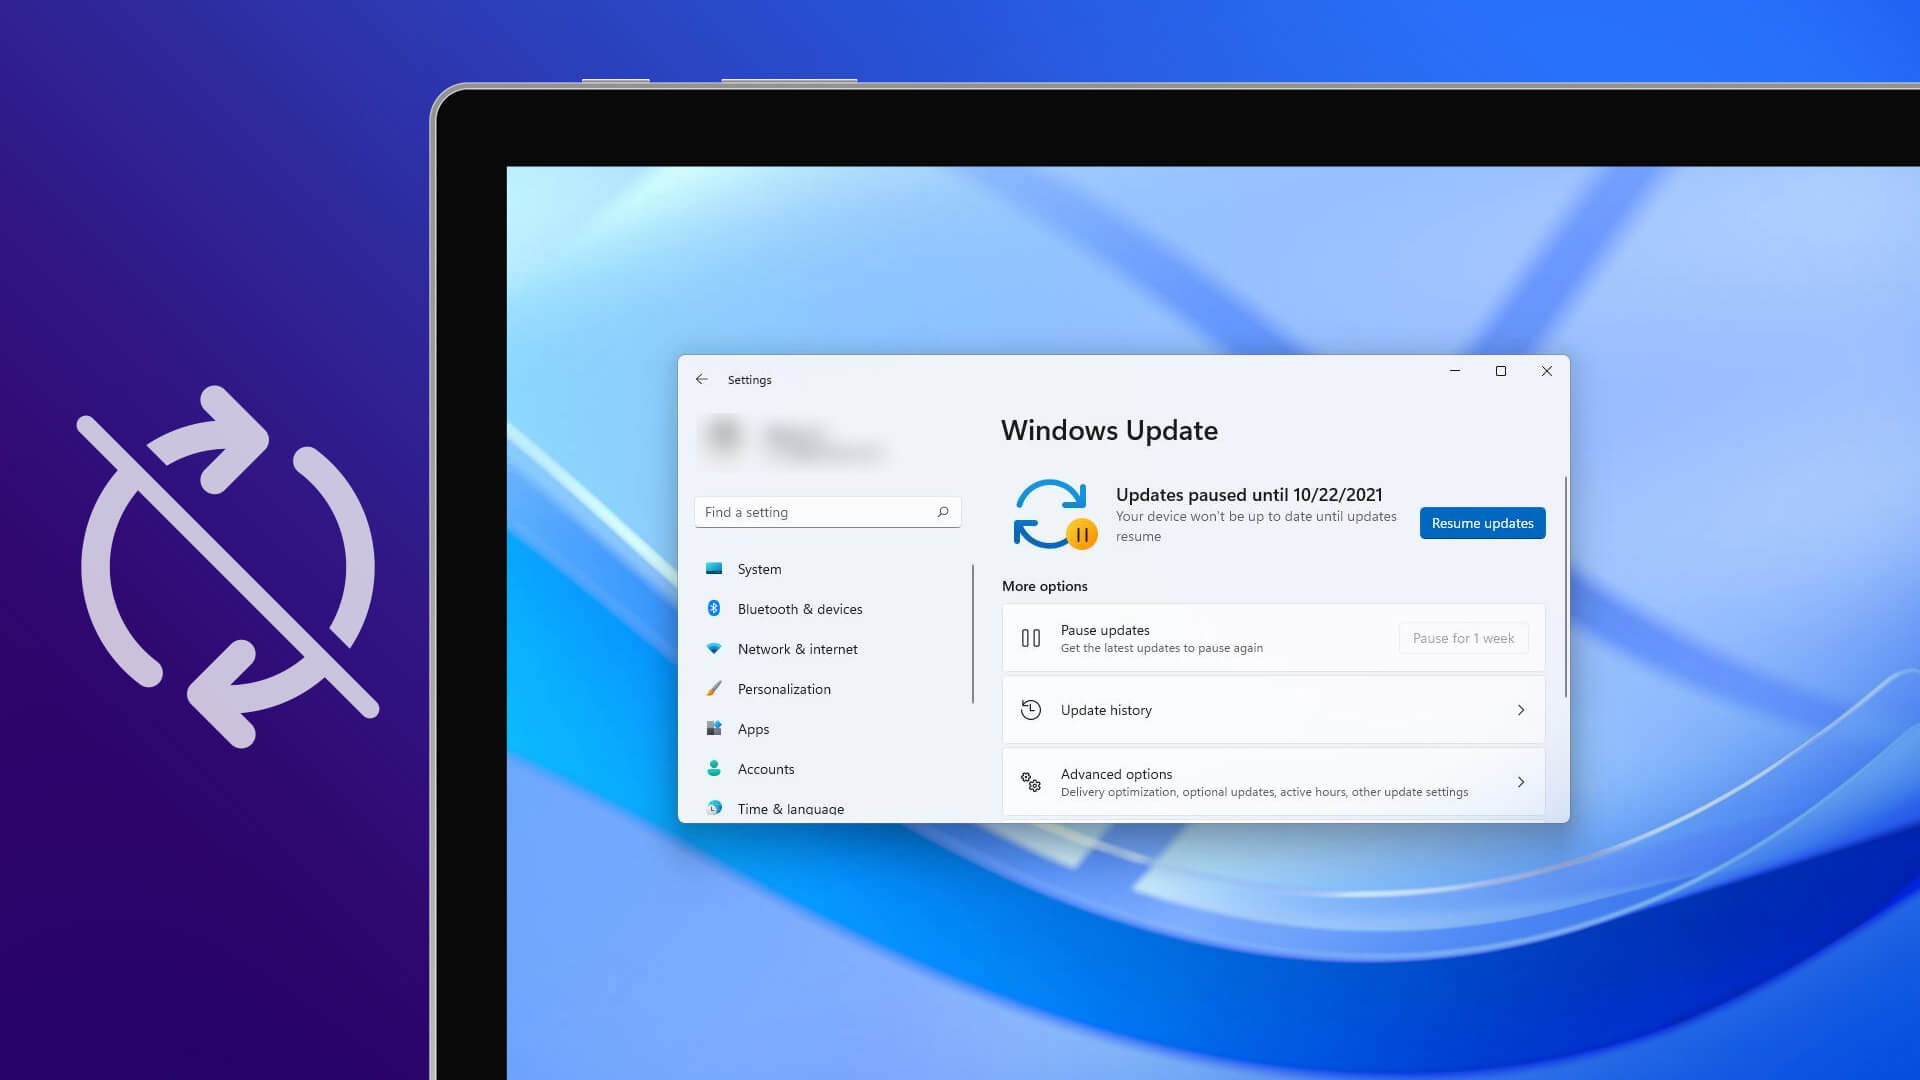Image resolution: width=1920 pixels, height=1080 pixels.
Task: Click the back arrow in Settings
Action: (x=702, y=380)
